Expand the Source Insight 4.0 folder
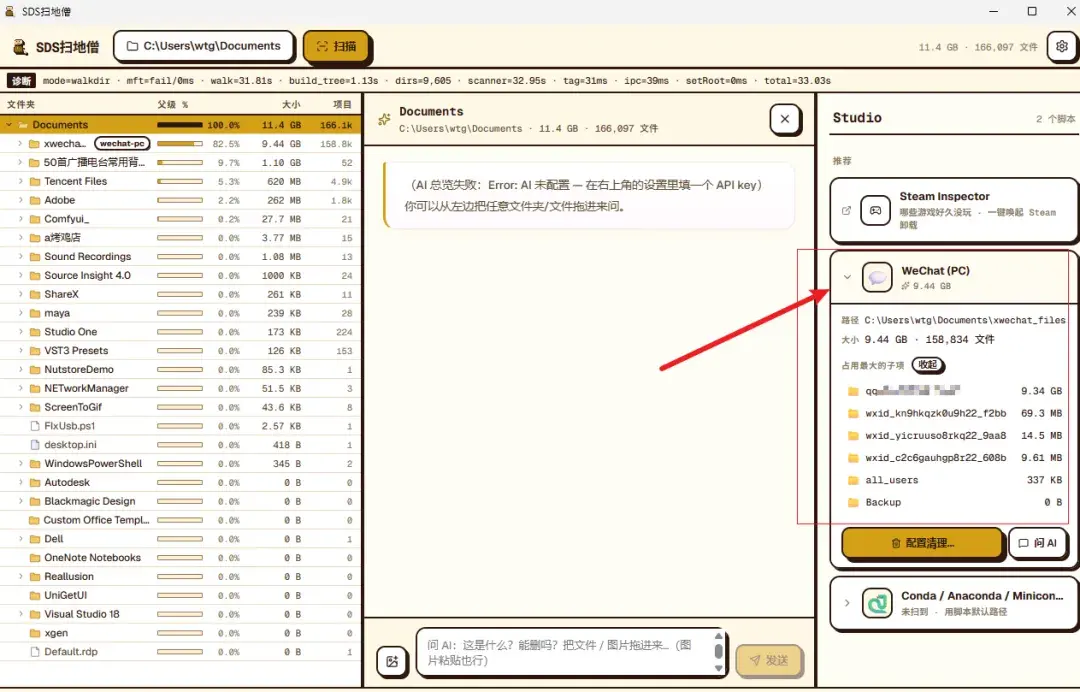The image size is (1080, 692). (20, 275)
